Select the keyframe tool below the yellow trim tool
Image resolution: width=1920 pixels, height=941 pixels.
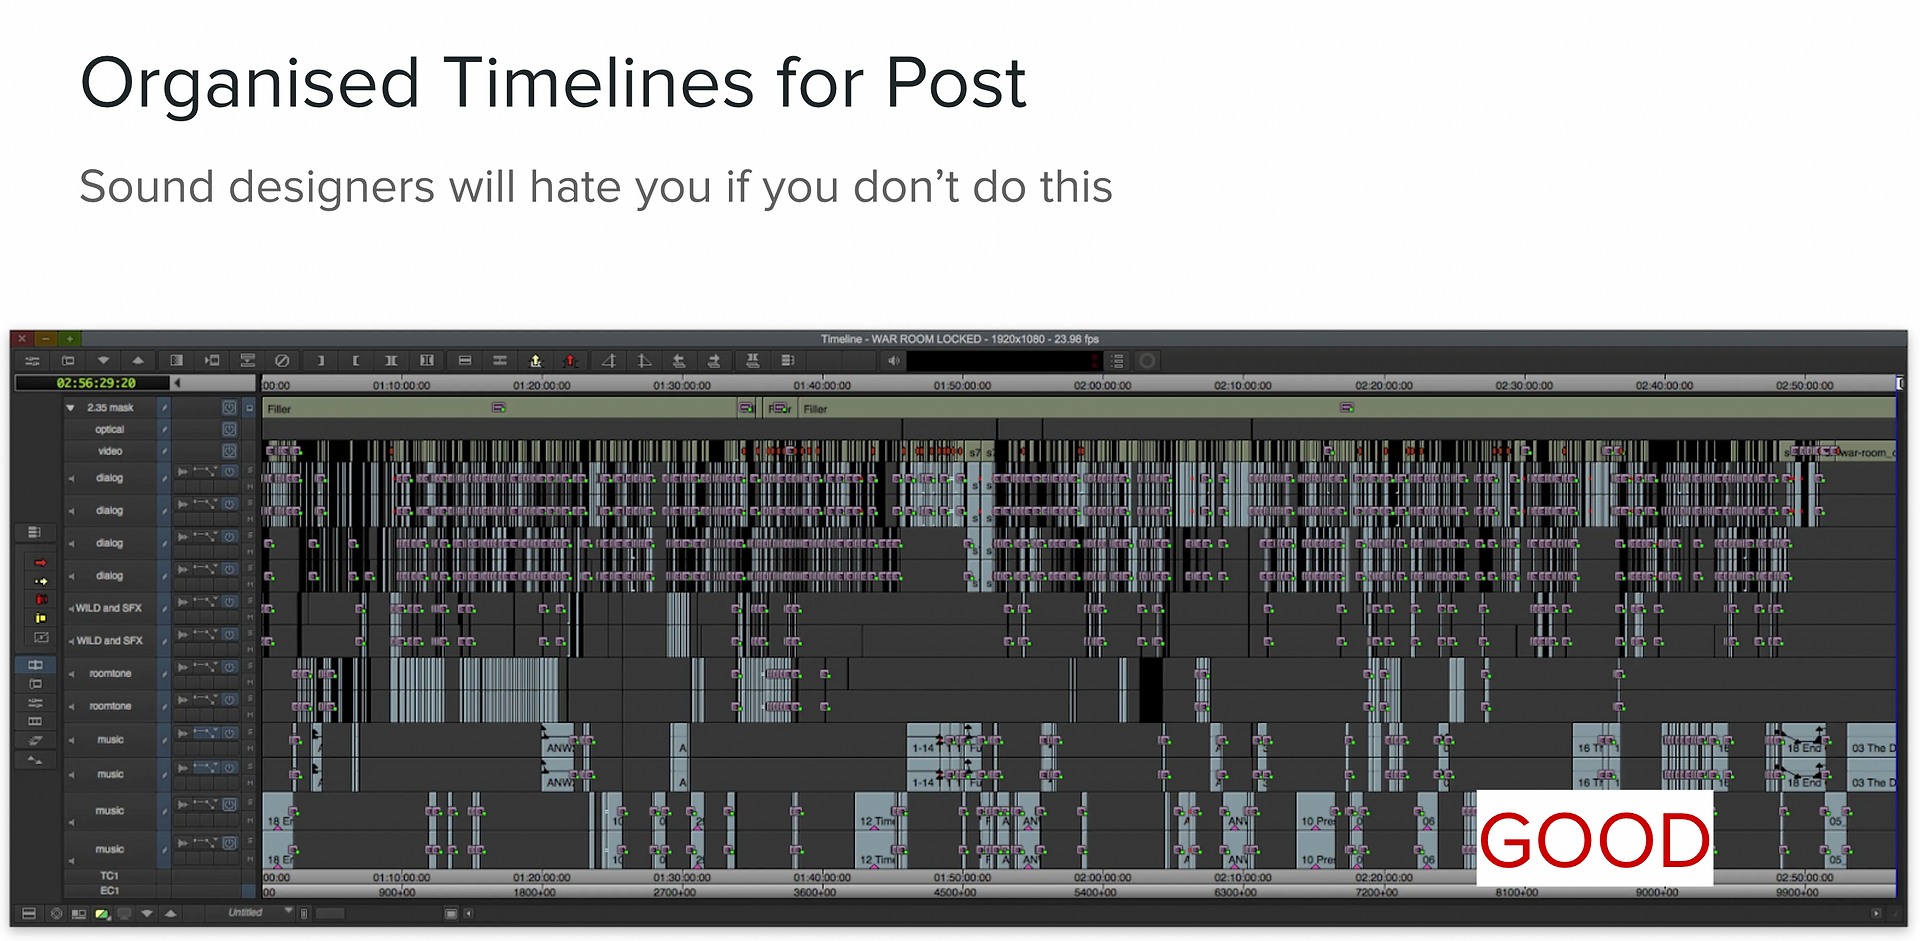click(x=40, y=637)
